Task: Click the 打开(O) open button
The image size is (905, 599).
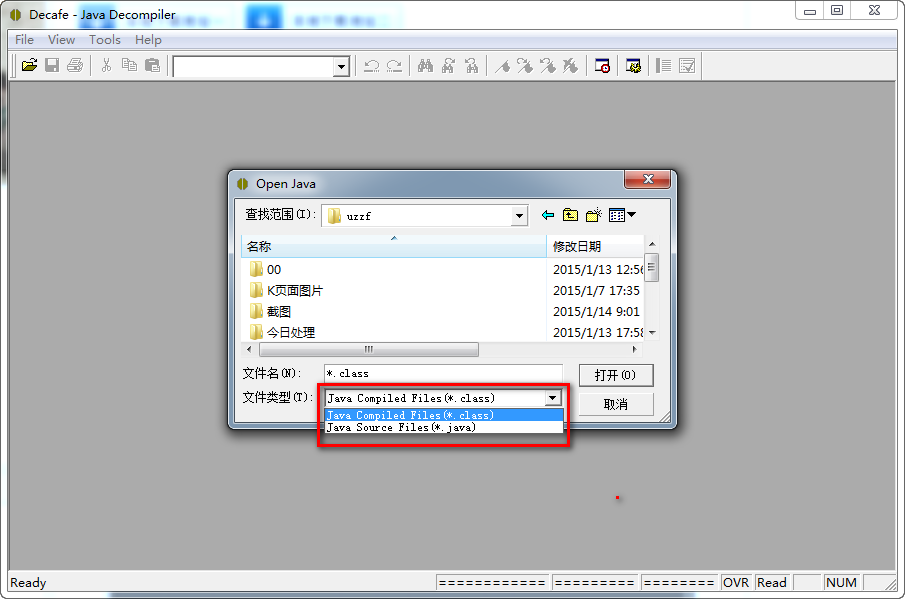Action: (616, 375)
